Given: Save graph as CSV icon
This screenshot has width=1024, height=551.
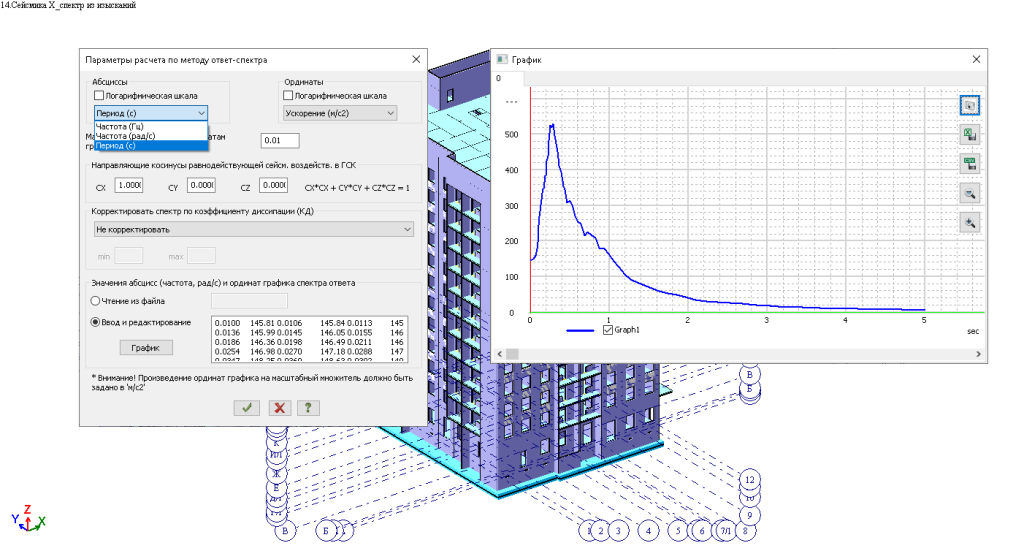Looking at the screenshot, I should 969,163.
